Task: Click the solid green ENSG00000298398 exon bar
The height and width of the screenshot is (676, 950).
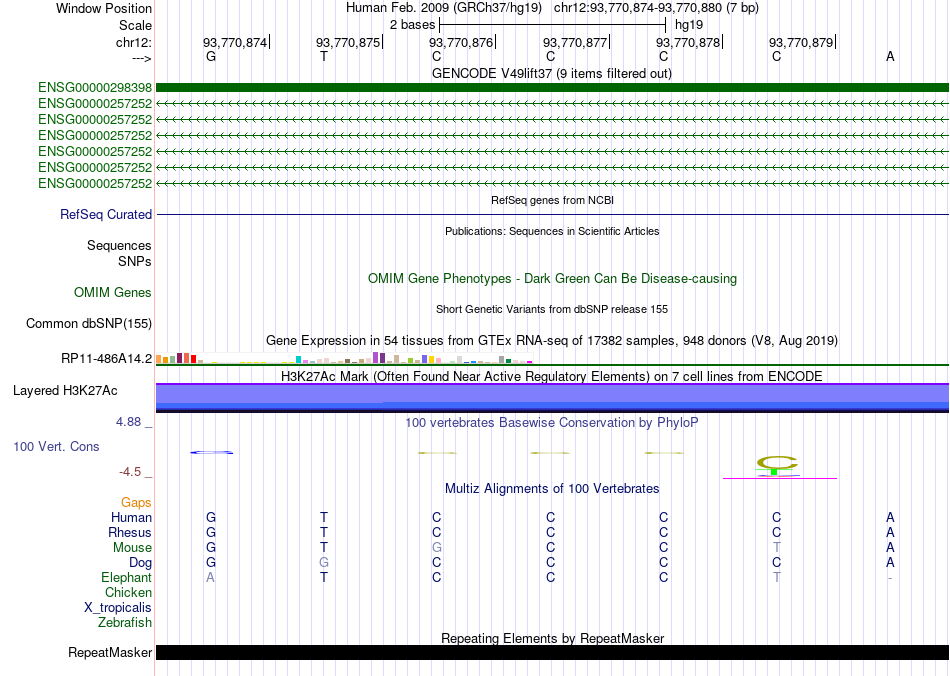Action: (552, 87)
